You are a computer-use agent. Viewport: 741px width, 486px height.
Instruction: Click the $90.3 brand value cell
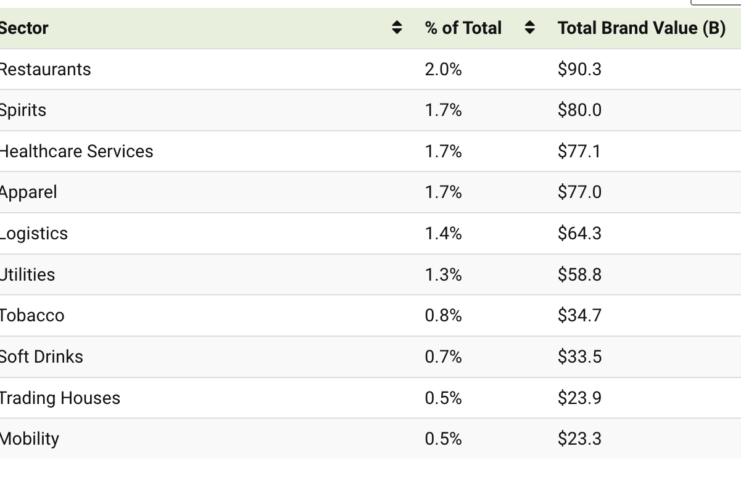[579, 69]
